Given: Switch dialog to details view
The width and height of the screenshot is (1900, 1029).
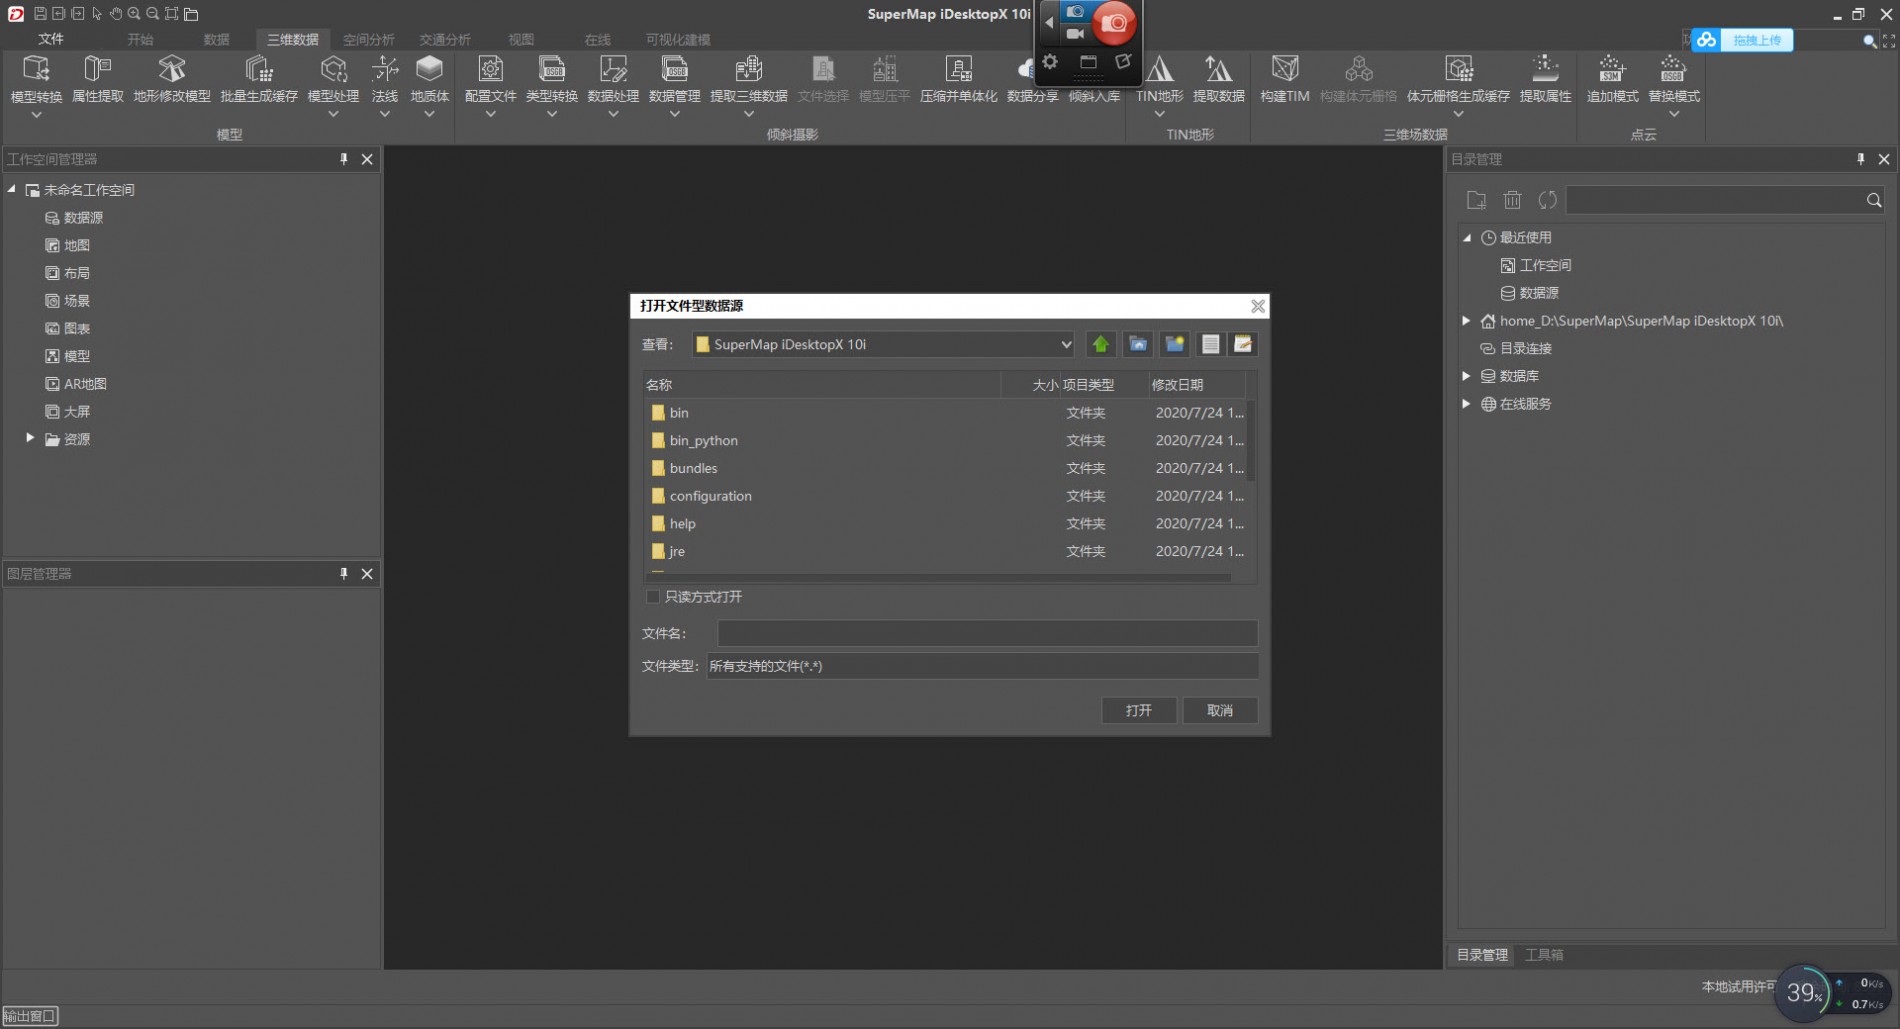Looking at the screenshot, I should [1243, 344].
